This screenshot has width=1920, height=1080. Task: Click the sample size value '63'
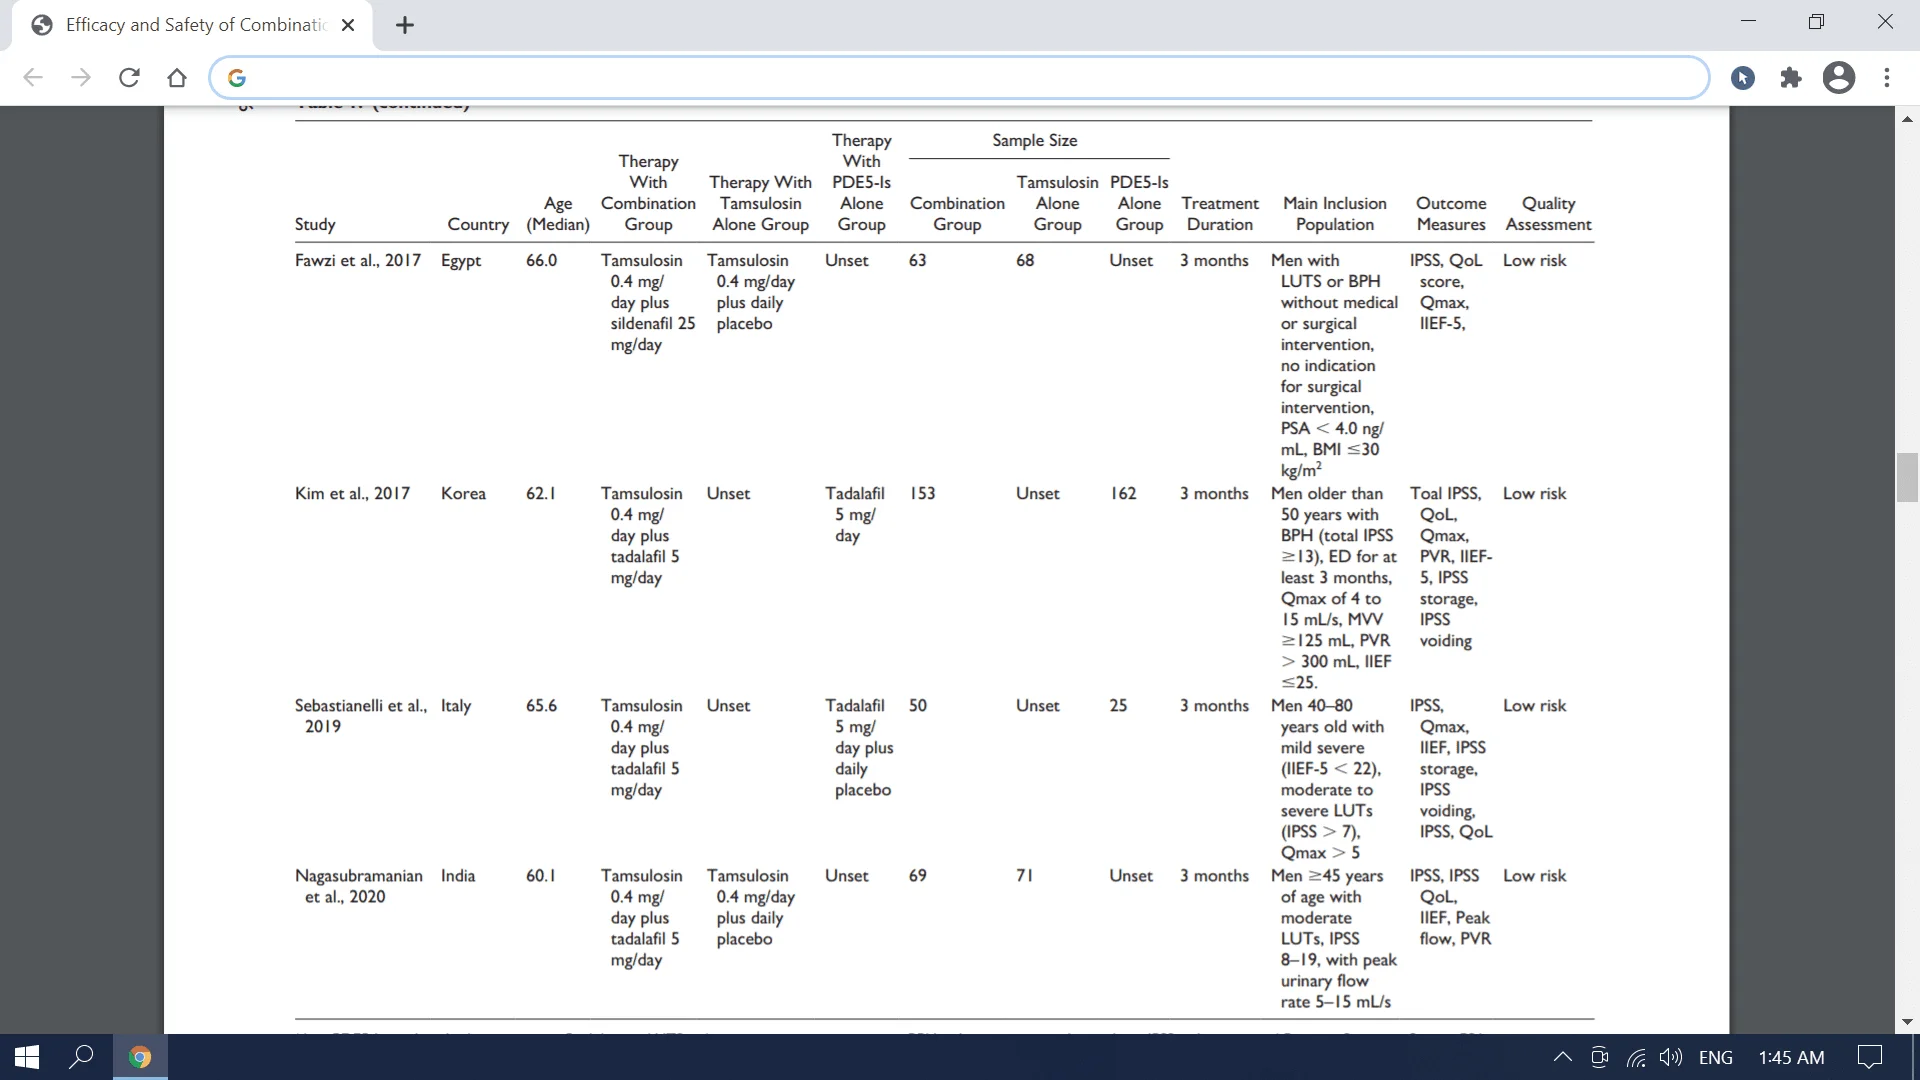tap(918, 260)
